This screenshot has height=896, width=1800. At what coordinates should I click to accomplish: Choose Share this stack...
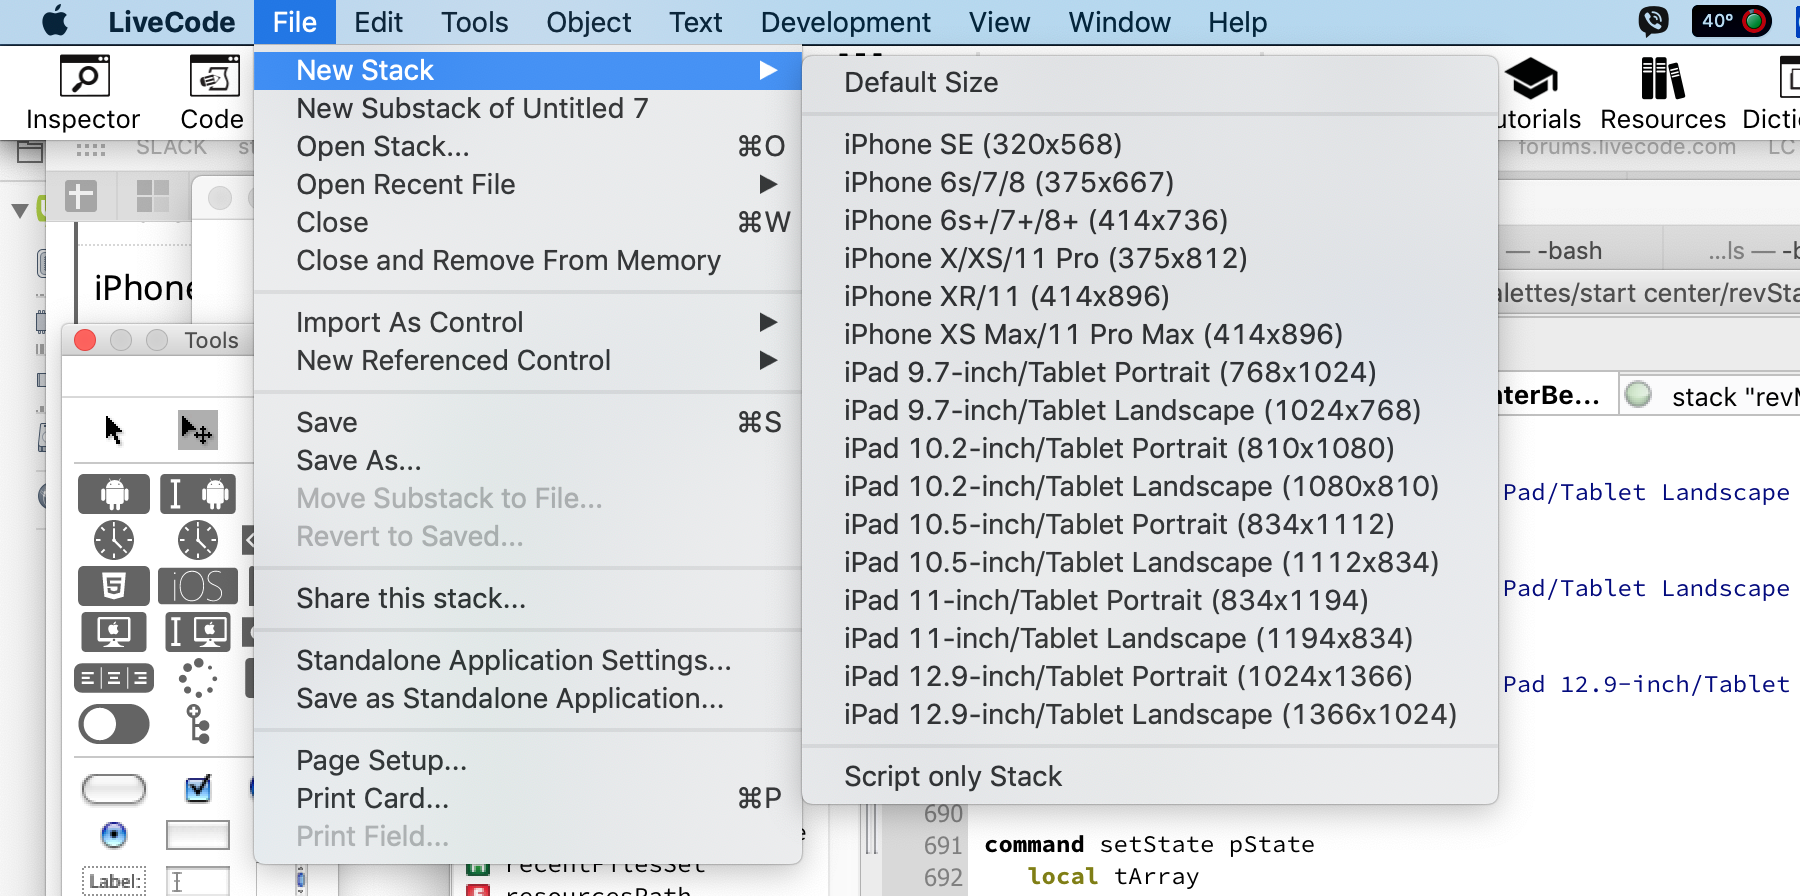528,598
